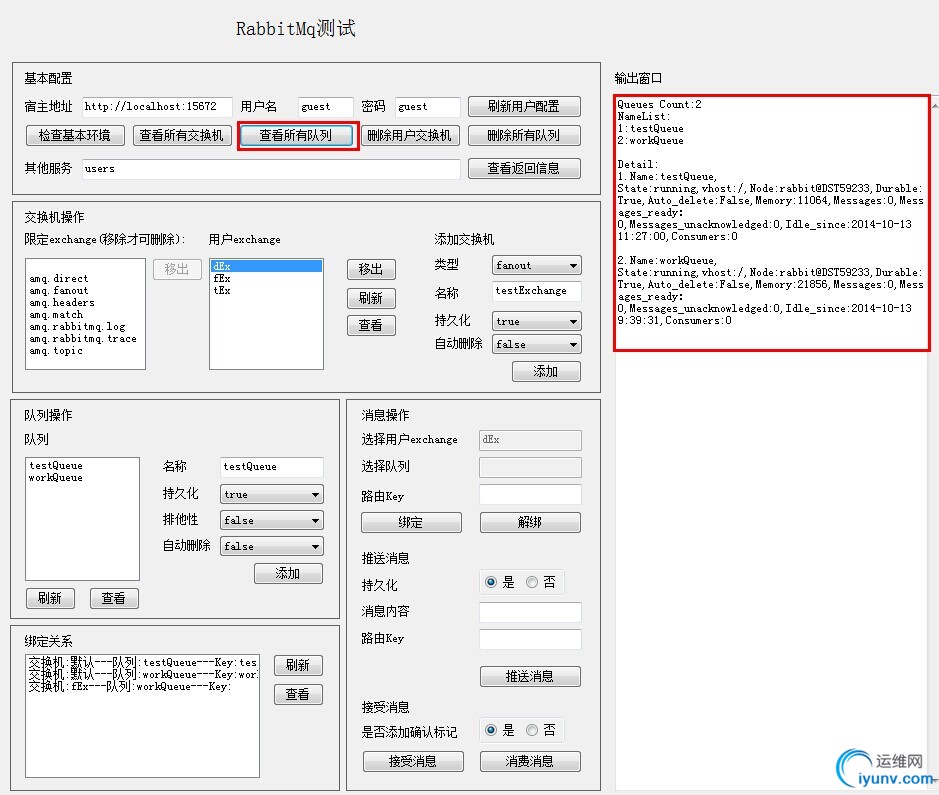Select amq.headers in restricted exchange list

62,302
